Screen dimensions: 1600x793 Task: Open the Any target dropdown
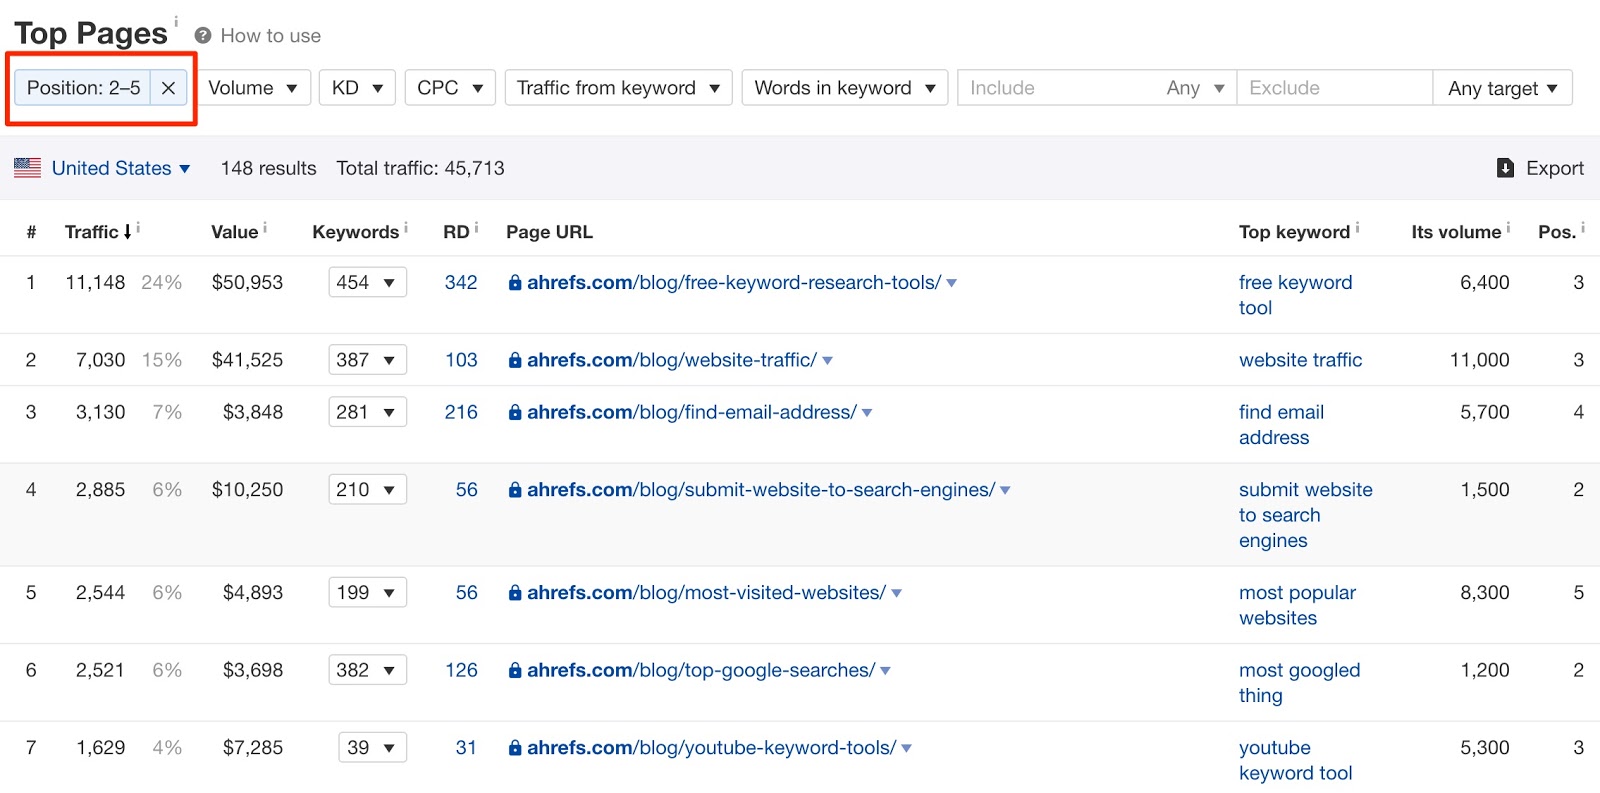click(x=1502, y=88)
